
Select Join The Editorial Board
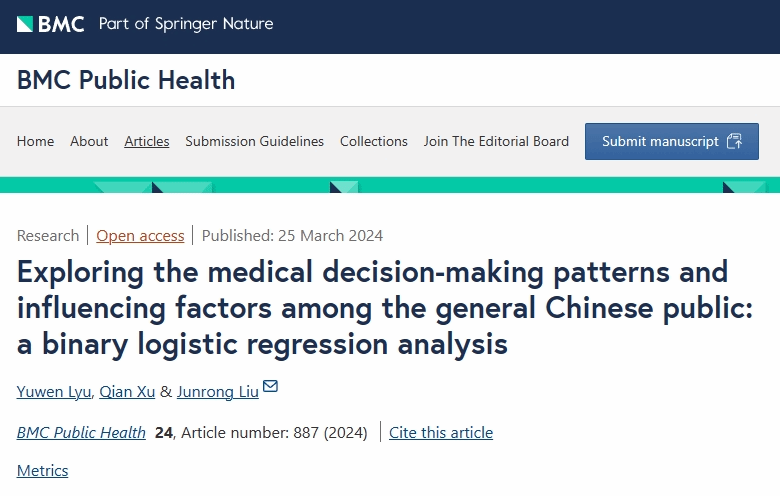pyautogui.click(x=496, y=141)
